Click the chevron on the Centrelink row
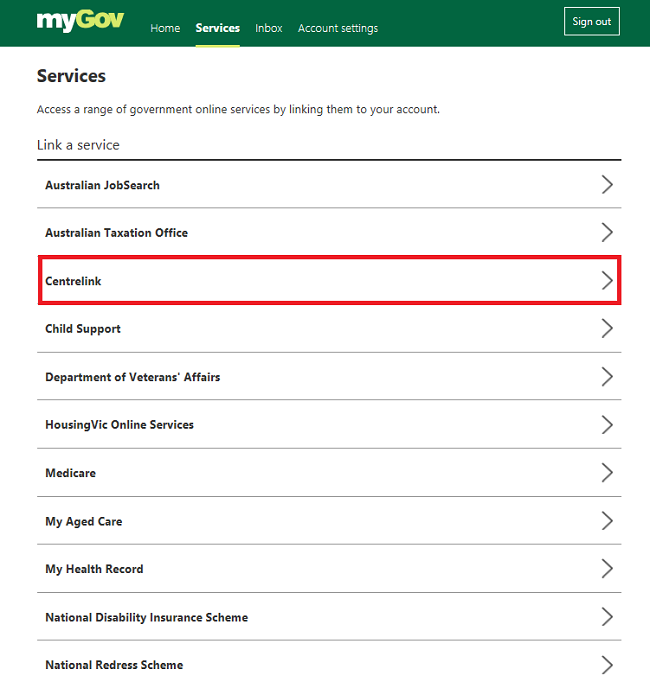 click(x=607, y=281)
